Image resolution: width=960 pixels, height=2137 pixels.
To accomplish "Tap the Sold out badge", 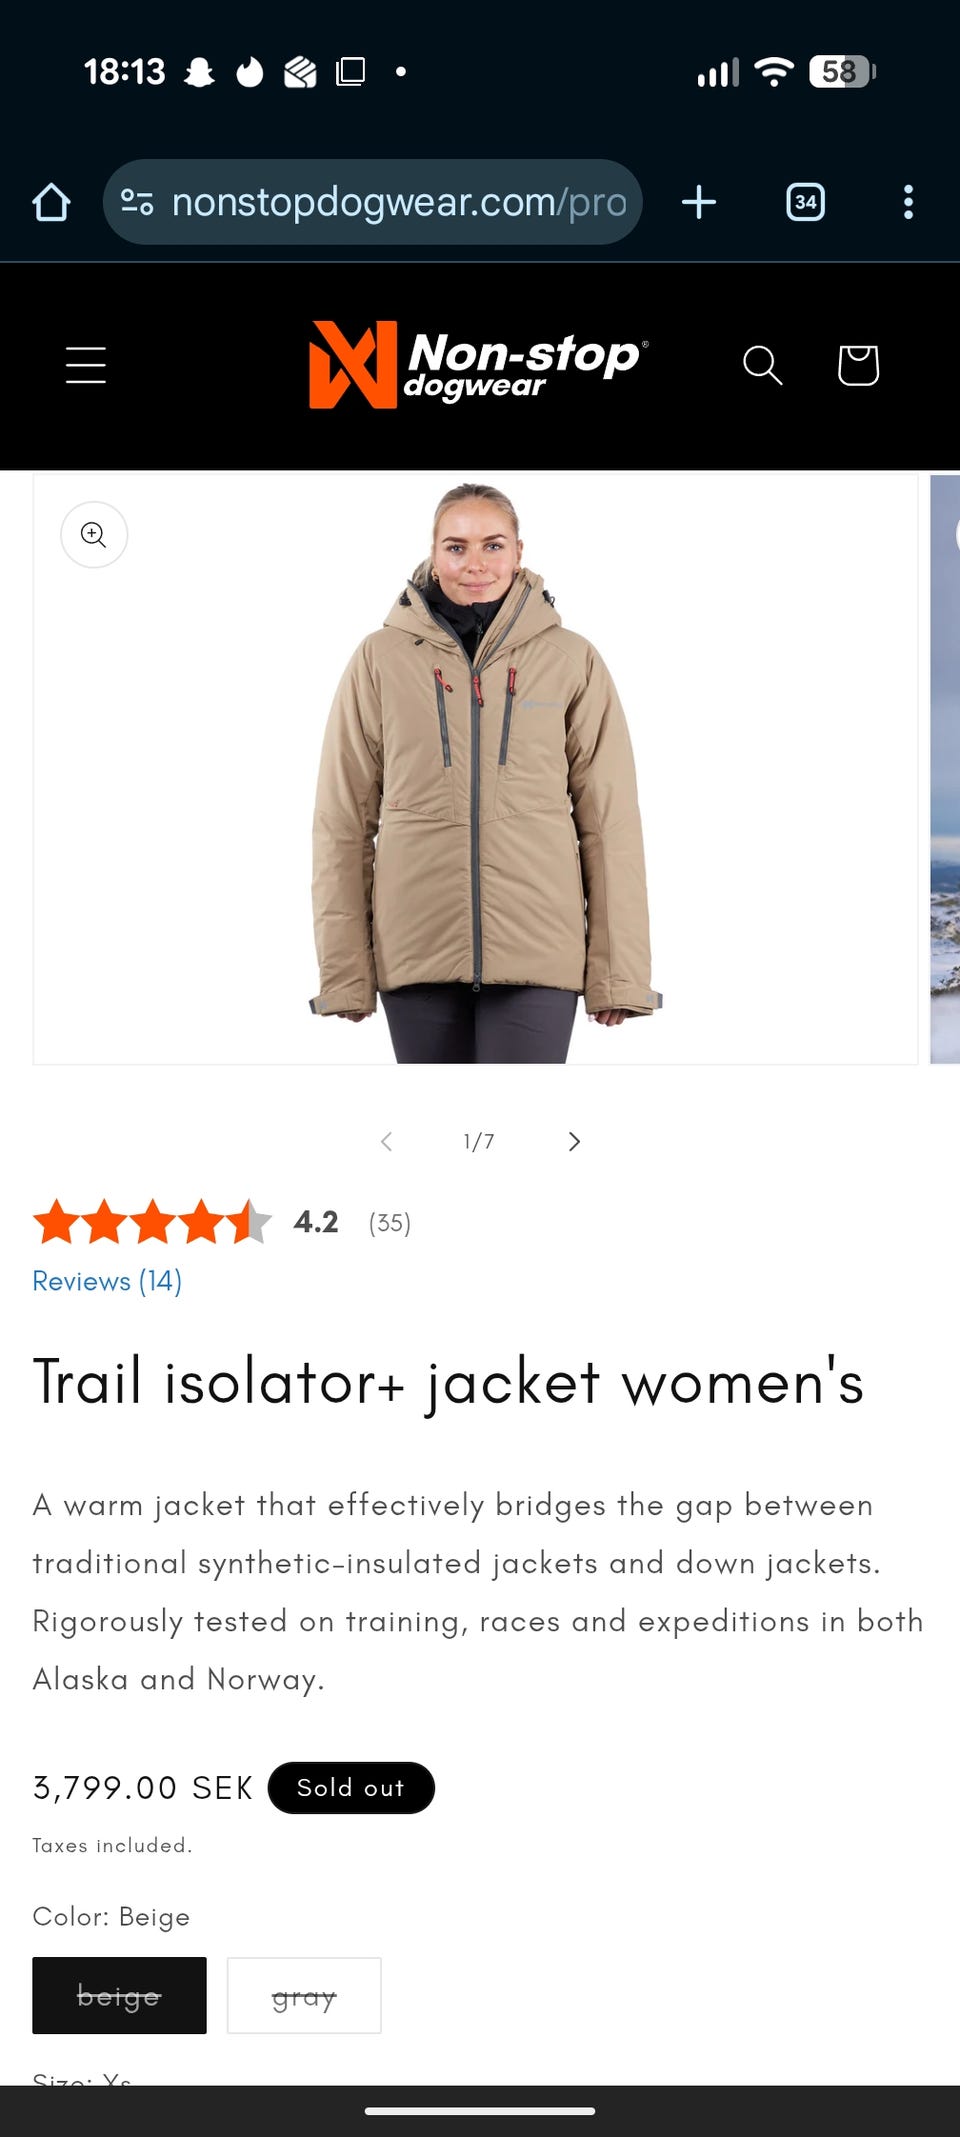I will 351,1787.
